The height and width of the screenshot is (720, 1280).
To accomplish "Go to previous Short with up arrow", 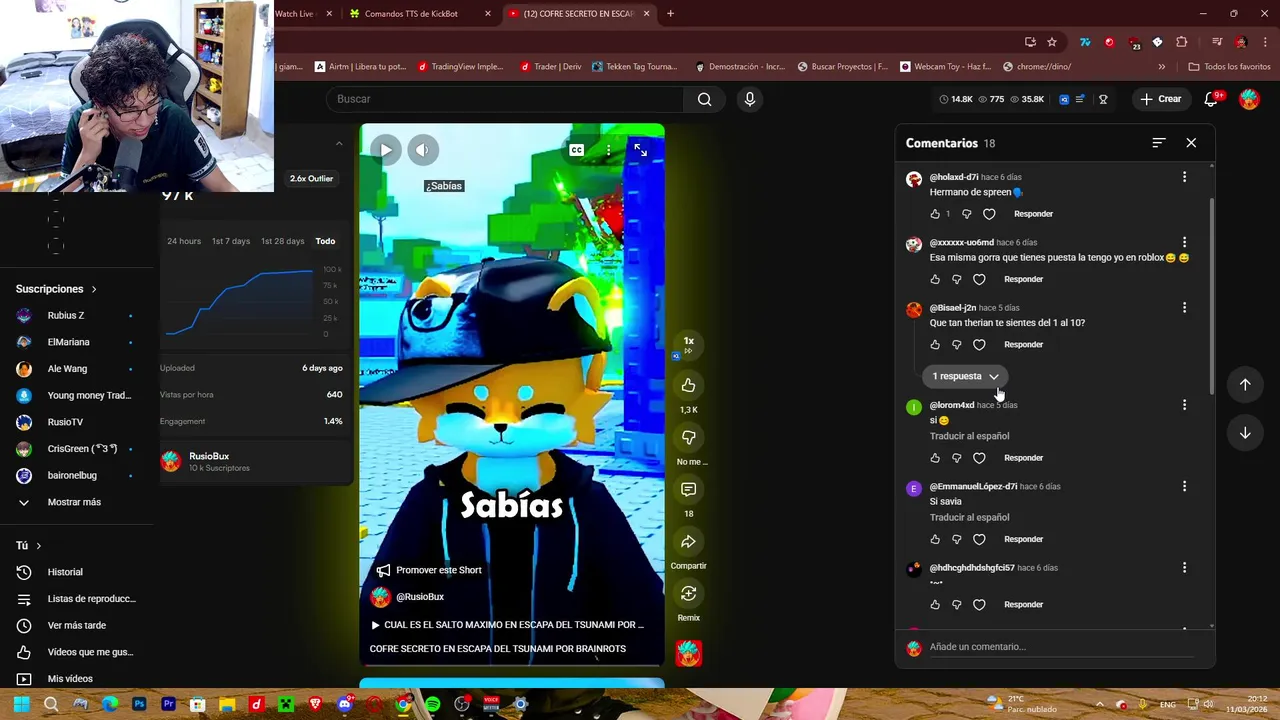I will 1245,385.
